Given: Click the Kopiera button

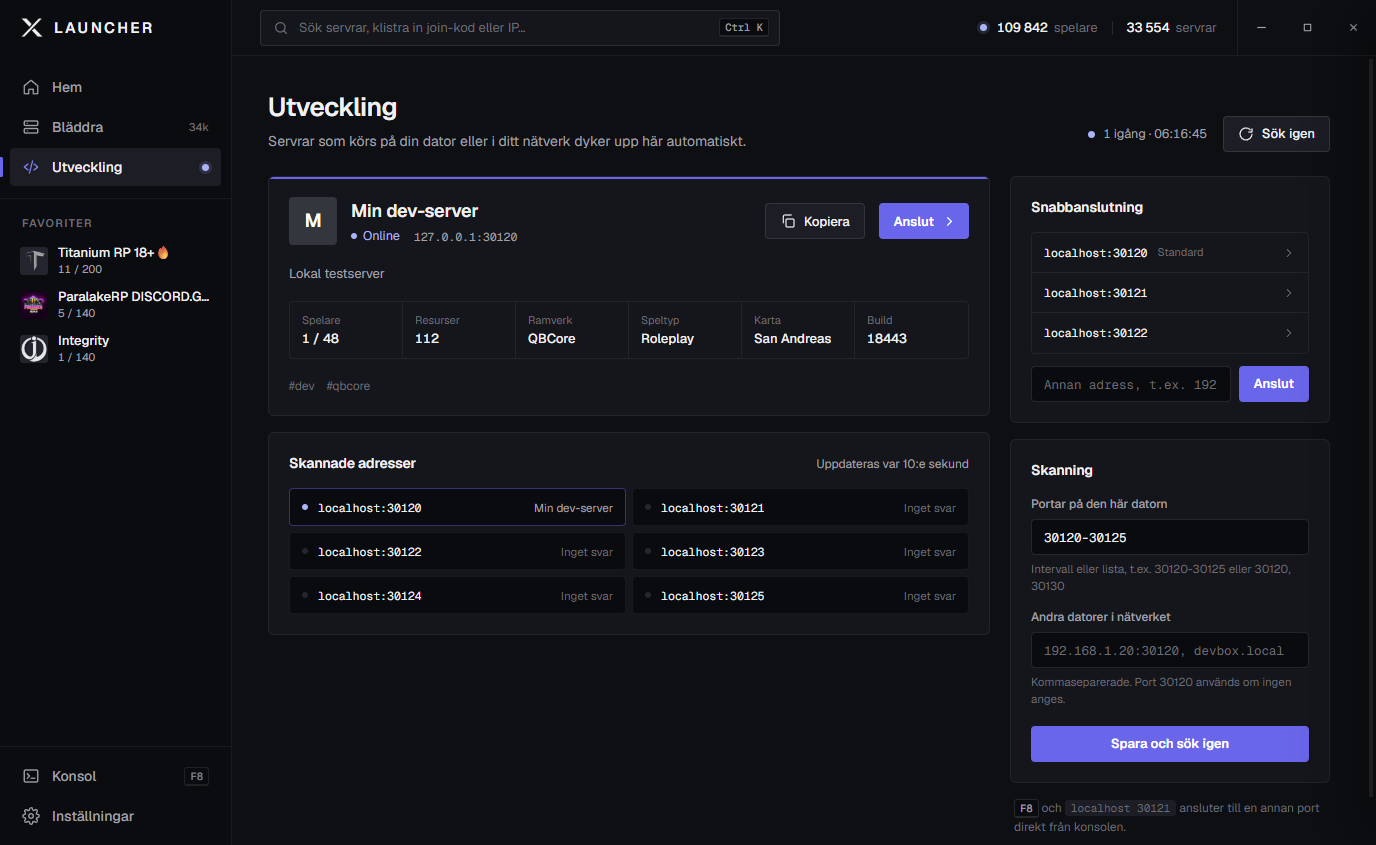Looking at the screenshot, I should click(815, 221).
